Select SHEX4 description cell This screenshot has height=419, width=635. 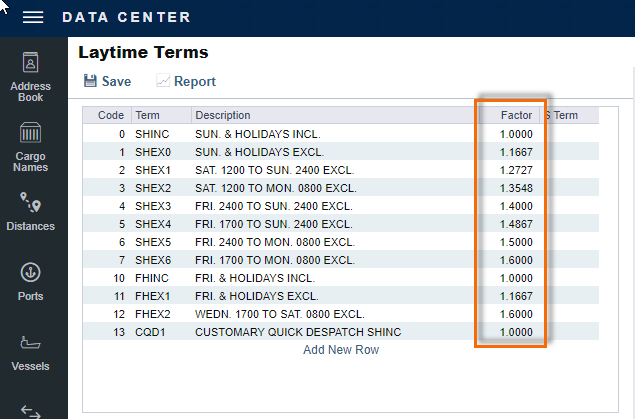coord(273,224)
